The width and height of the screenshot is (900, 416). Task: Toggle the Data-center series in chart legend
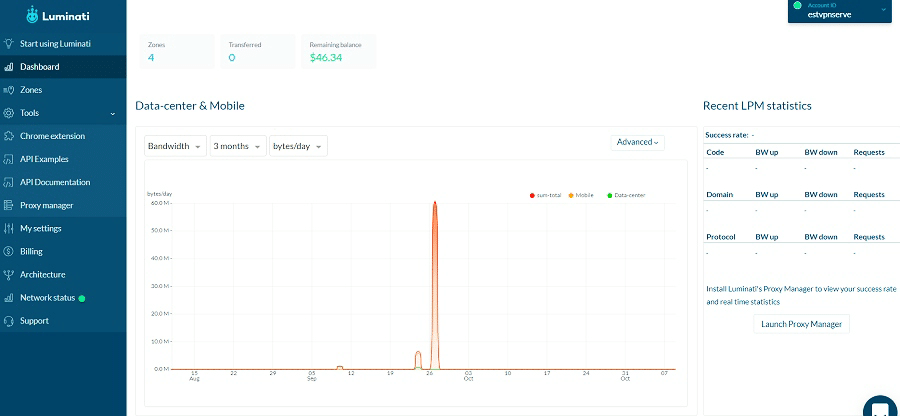point(626,196)
